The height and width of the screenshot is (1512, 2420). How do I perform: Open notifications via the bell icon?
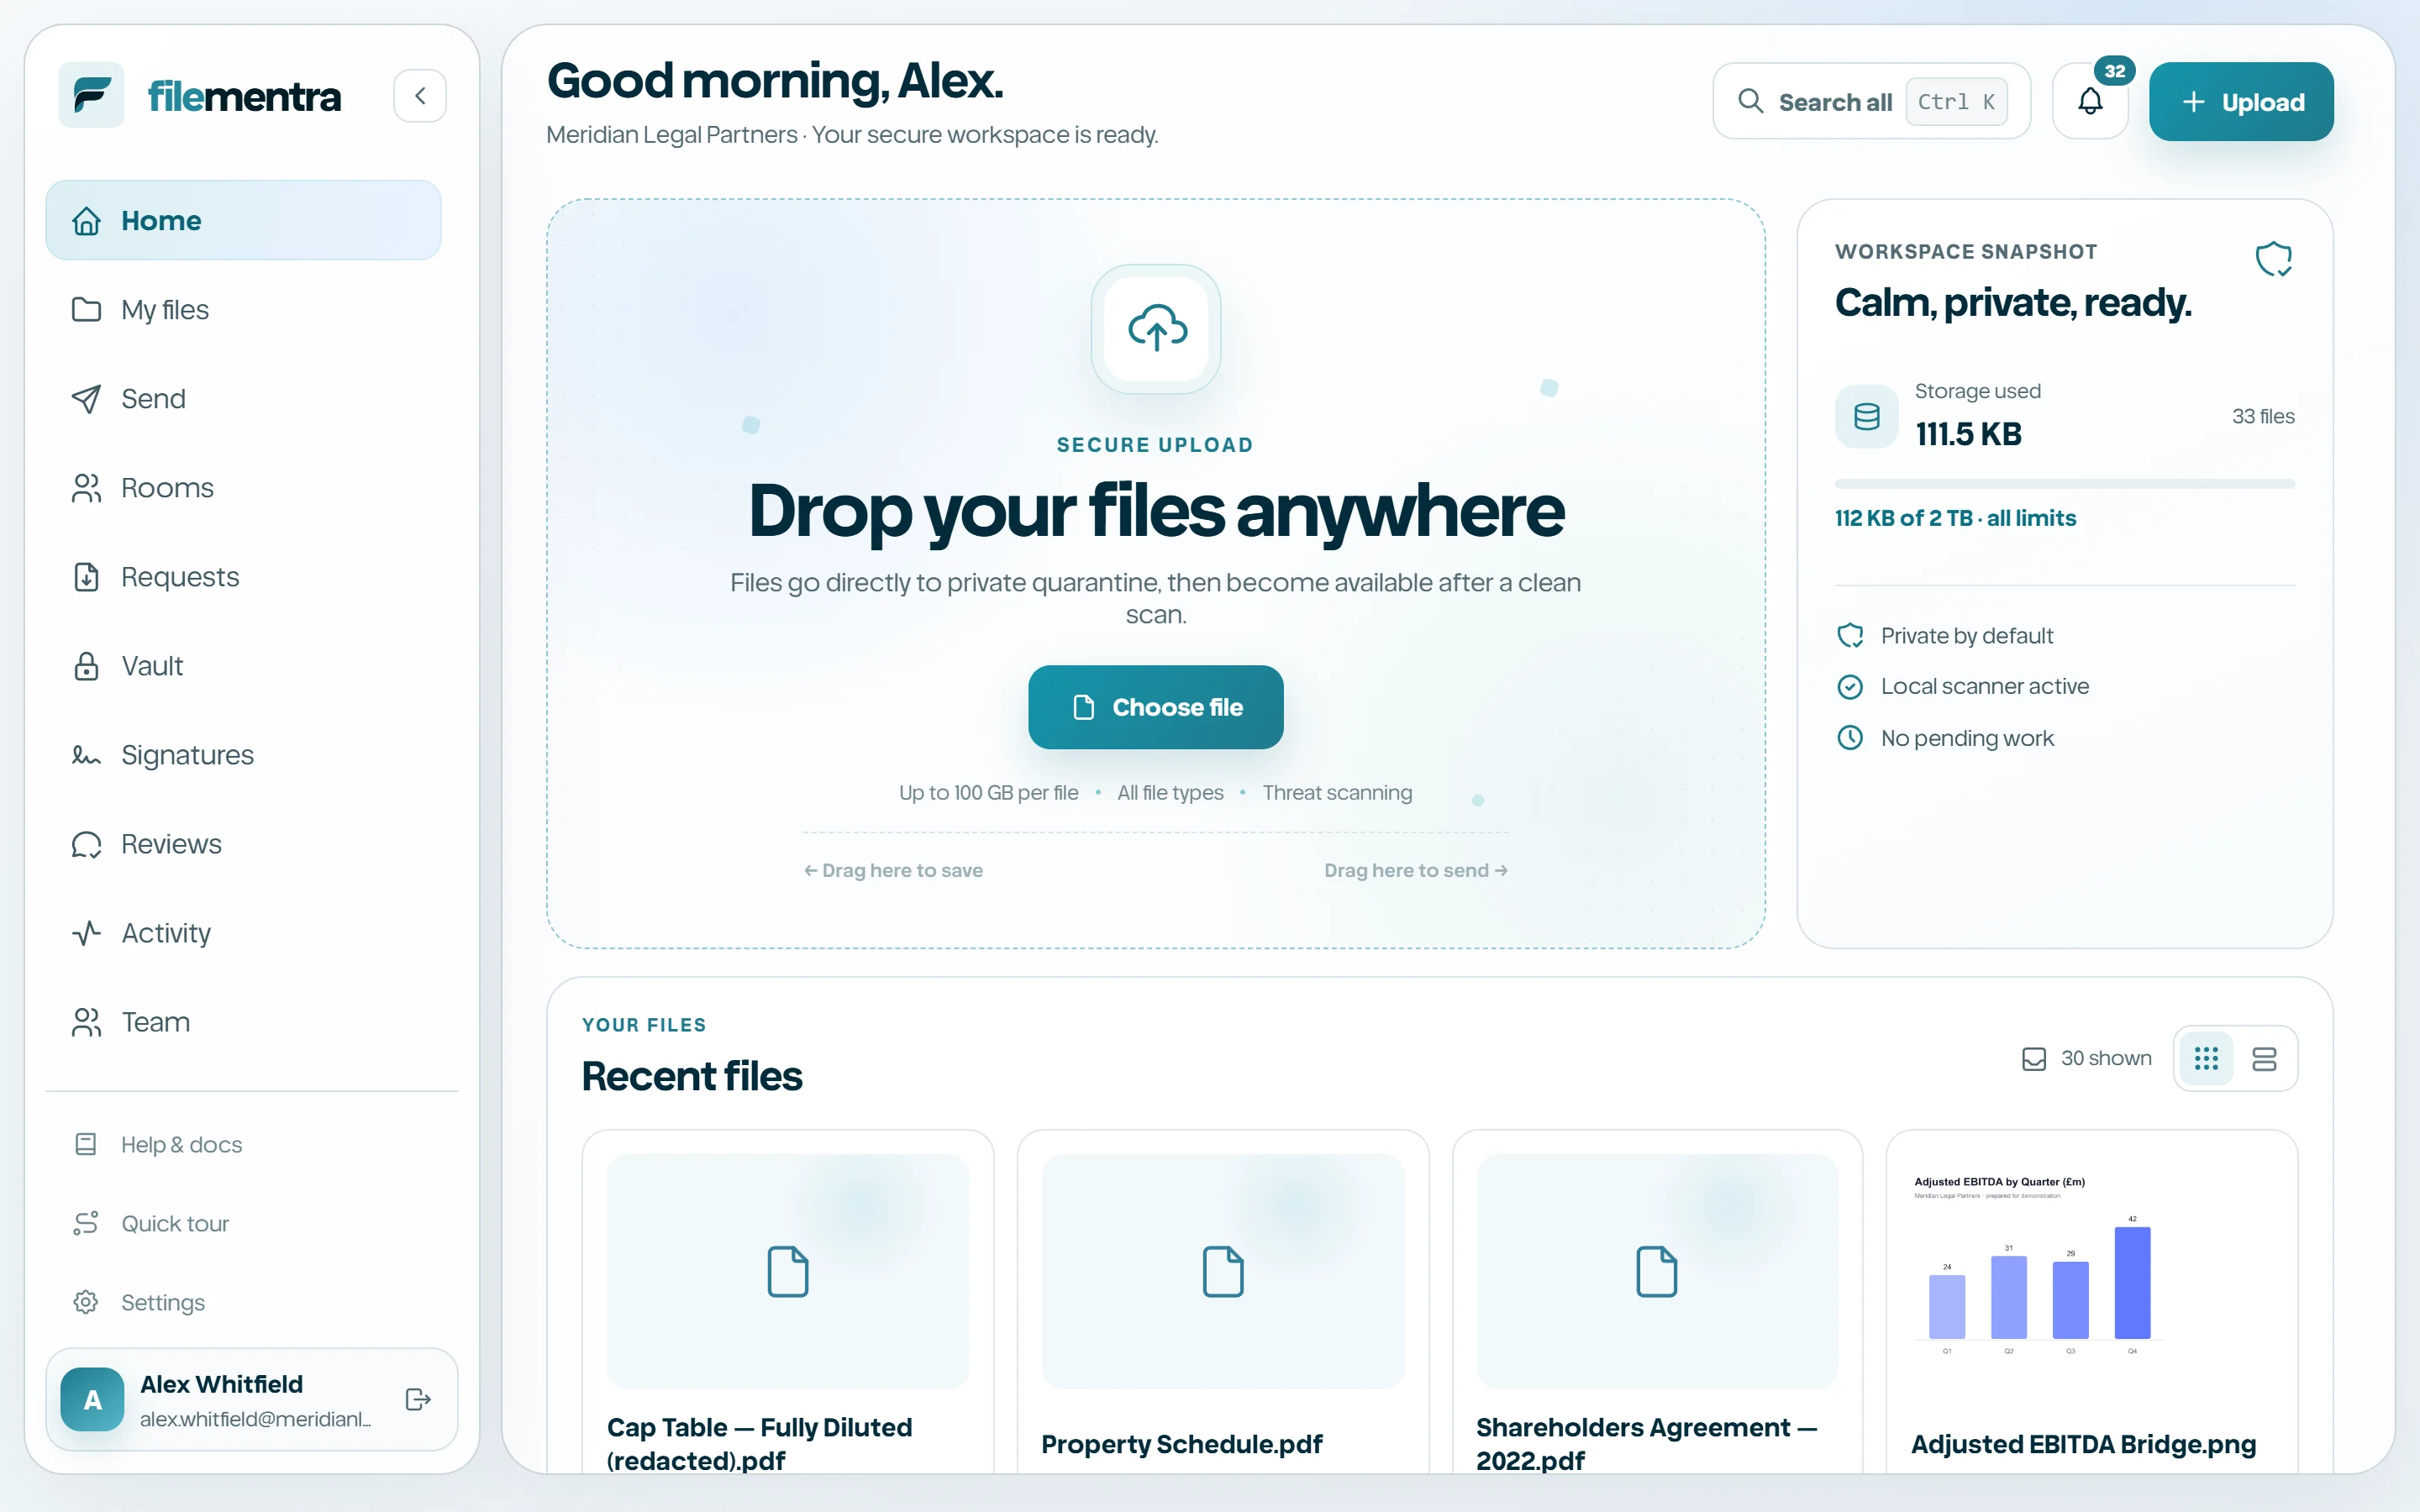(2090, 101)
